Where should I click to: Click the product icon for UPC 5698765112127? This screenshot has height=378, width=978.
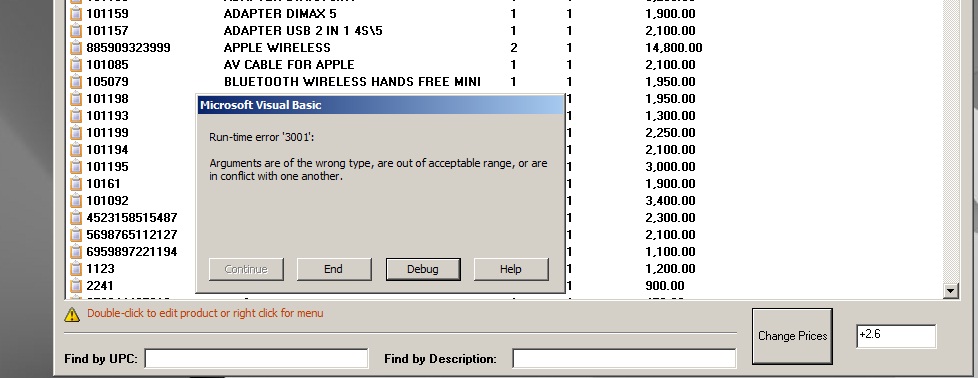[x=75, y=235]
